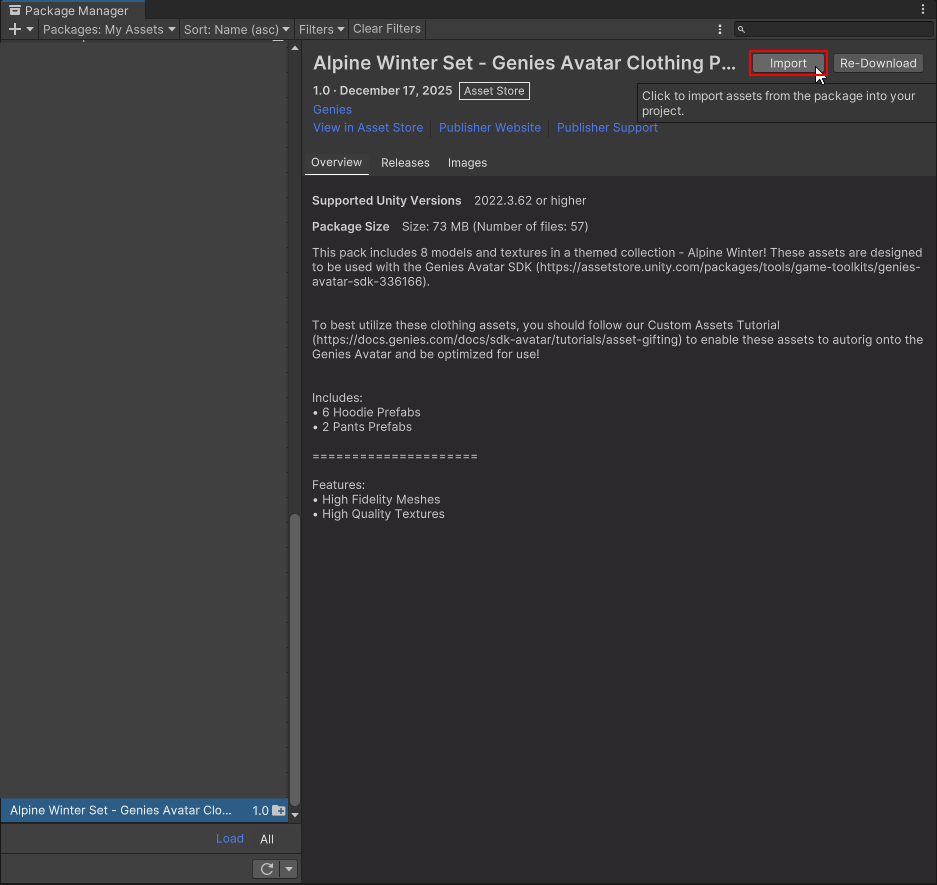Open the Packages: My Assets dropdown
The image size is (937, 885).
tap(109, 30)
